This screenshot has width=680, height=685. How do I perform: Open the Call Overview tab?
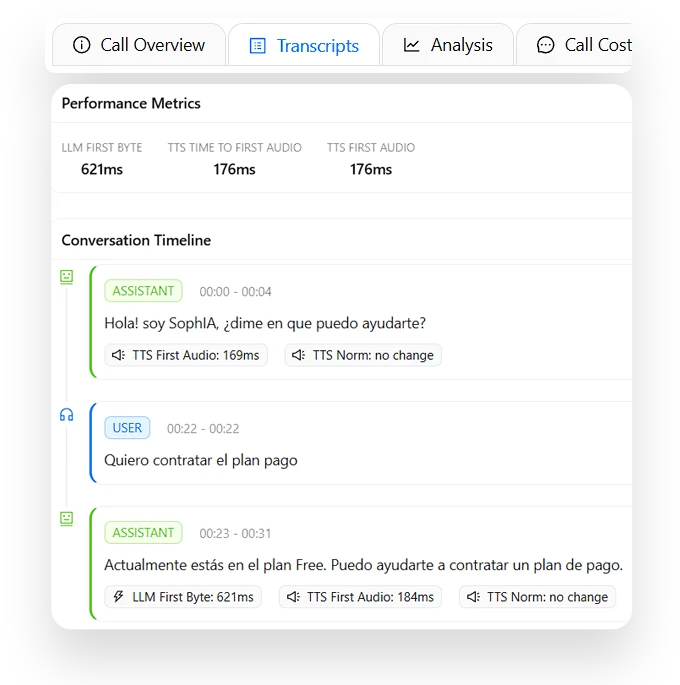[139, 45]
